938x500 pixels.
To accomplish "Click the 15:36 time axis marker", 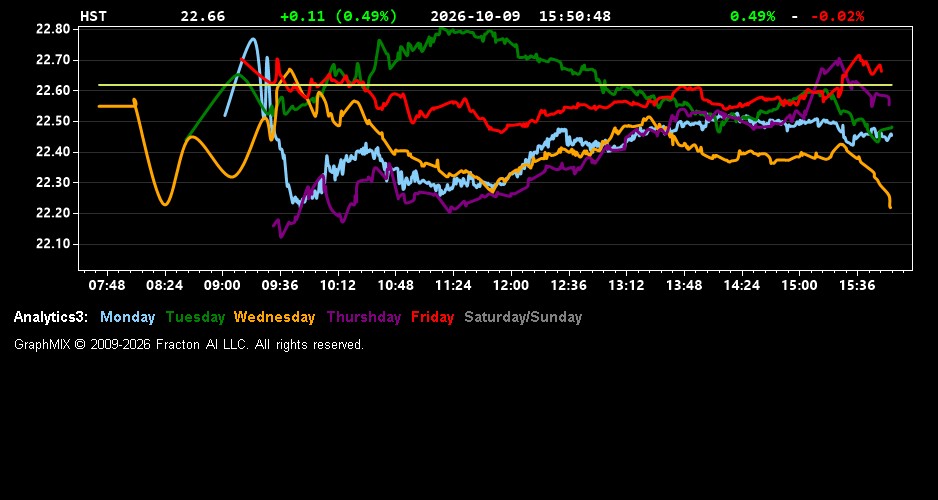I will point(857,285).
